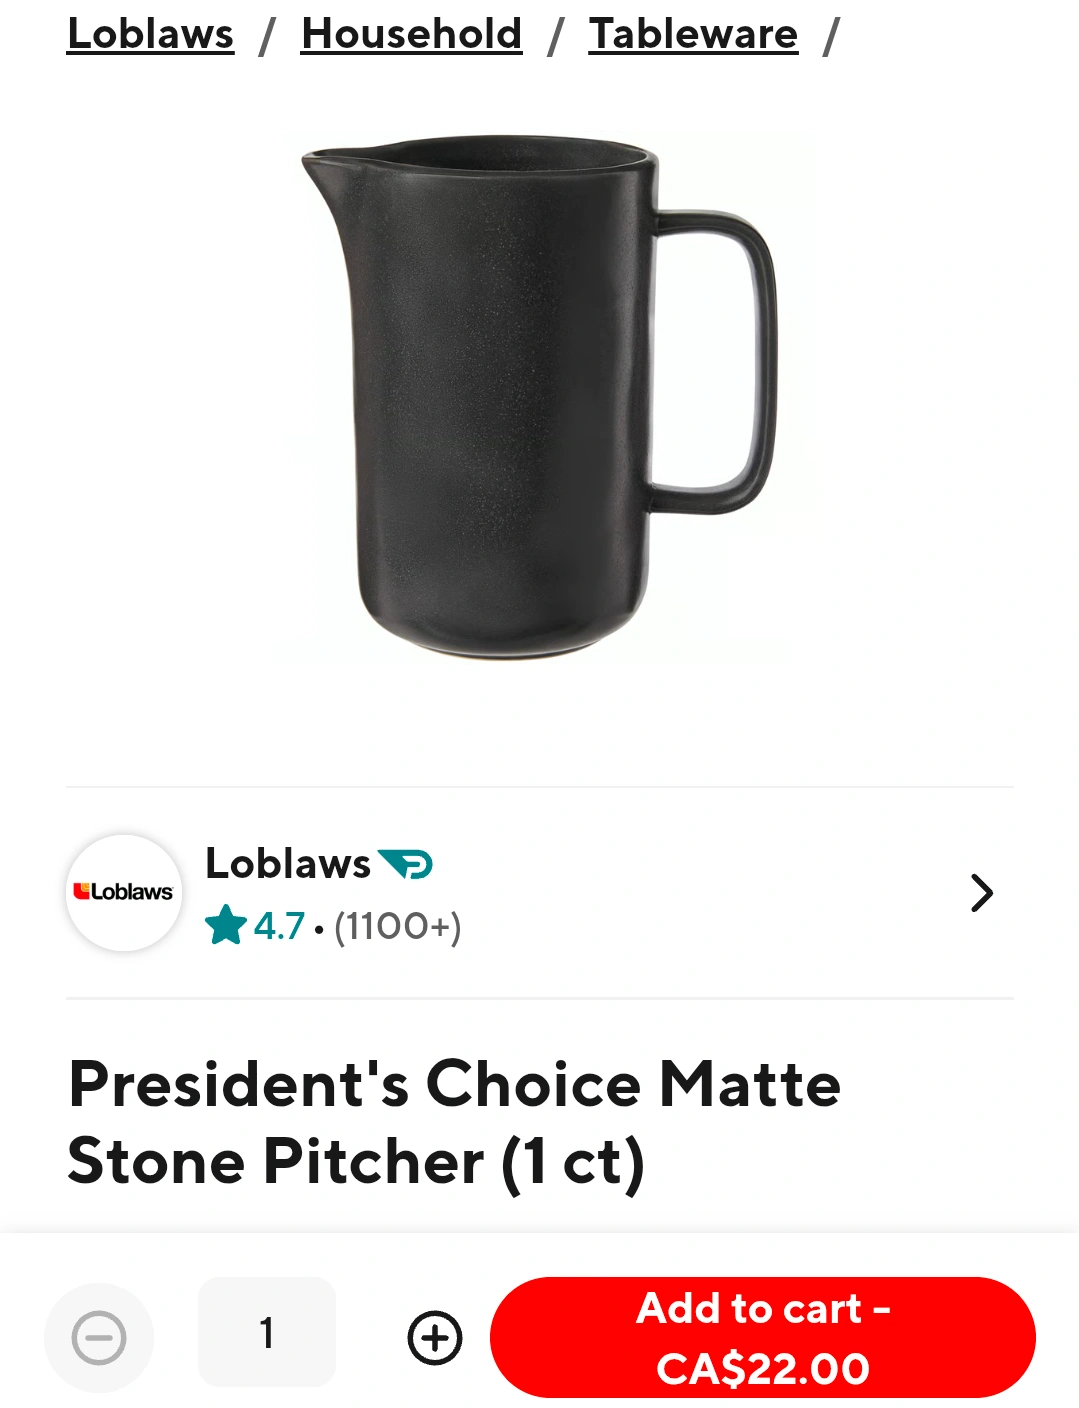This screenshot has height=1408, width=1079.
Task: Click the Loblaws store name text
Action: click(x=288, y=863)
